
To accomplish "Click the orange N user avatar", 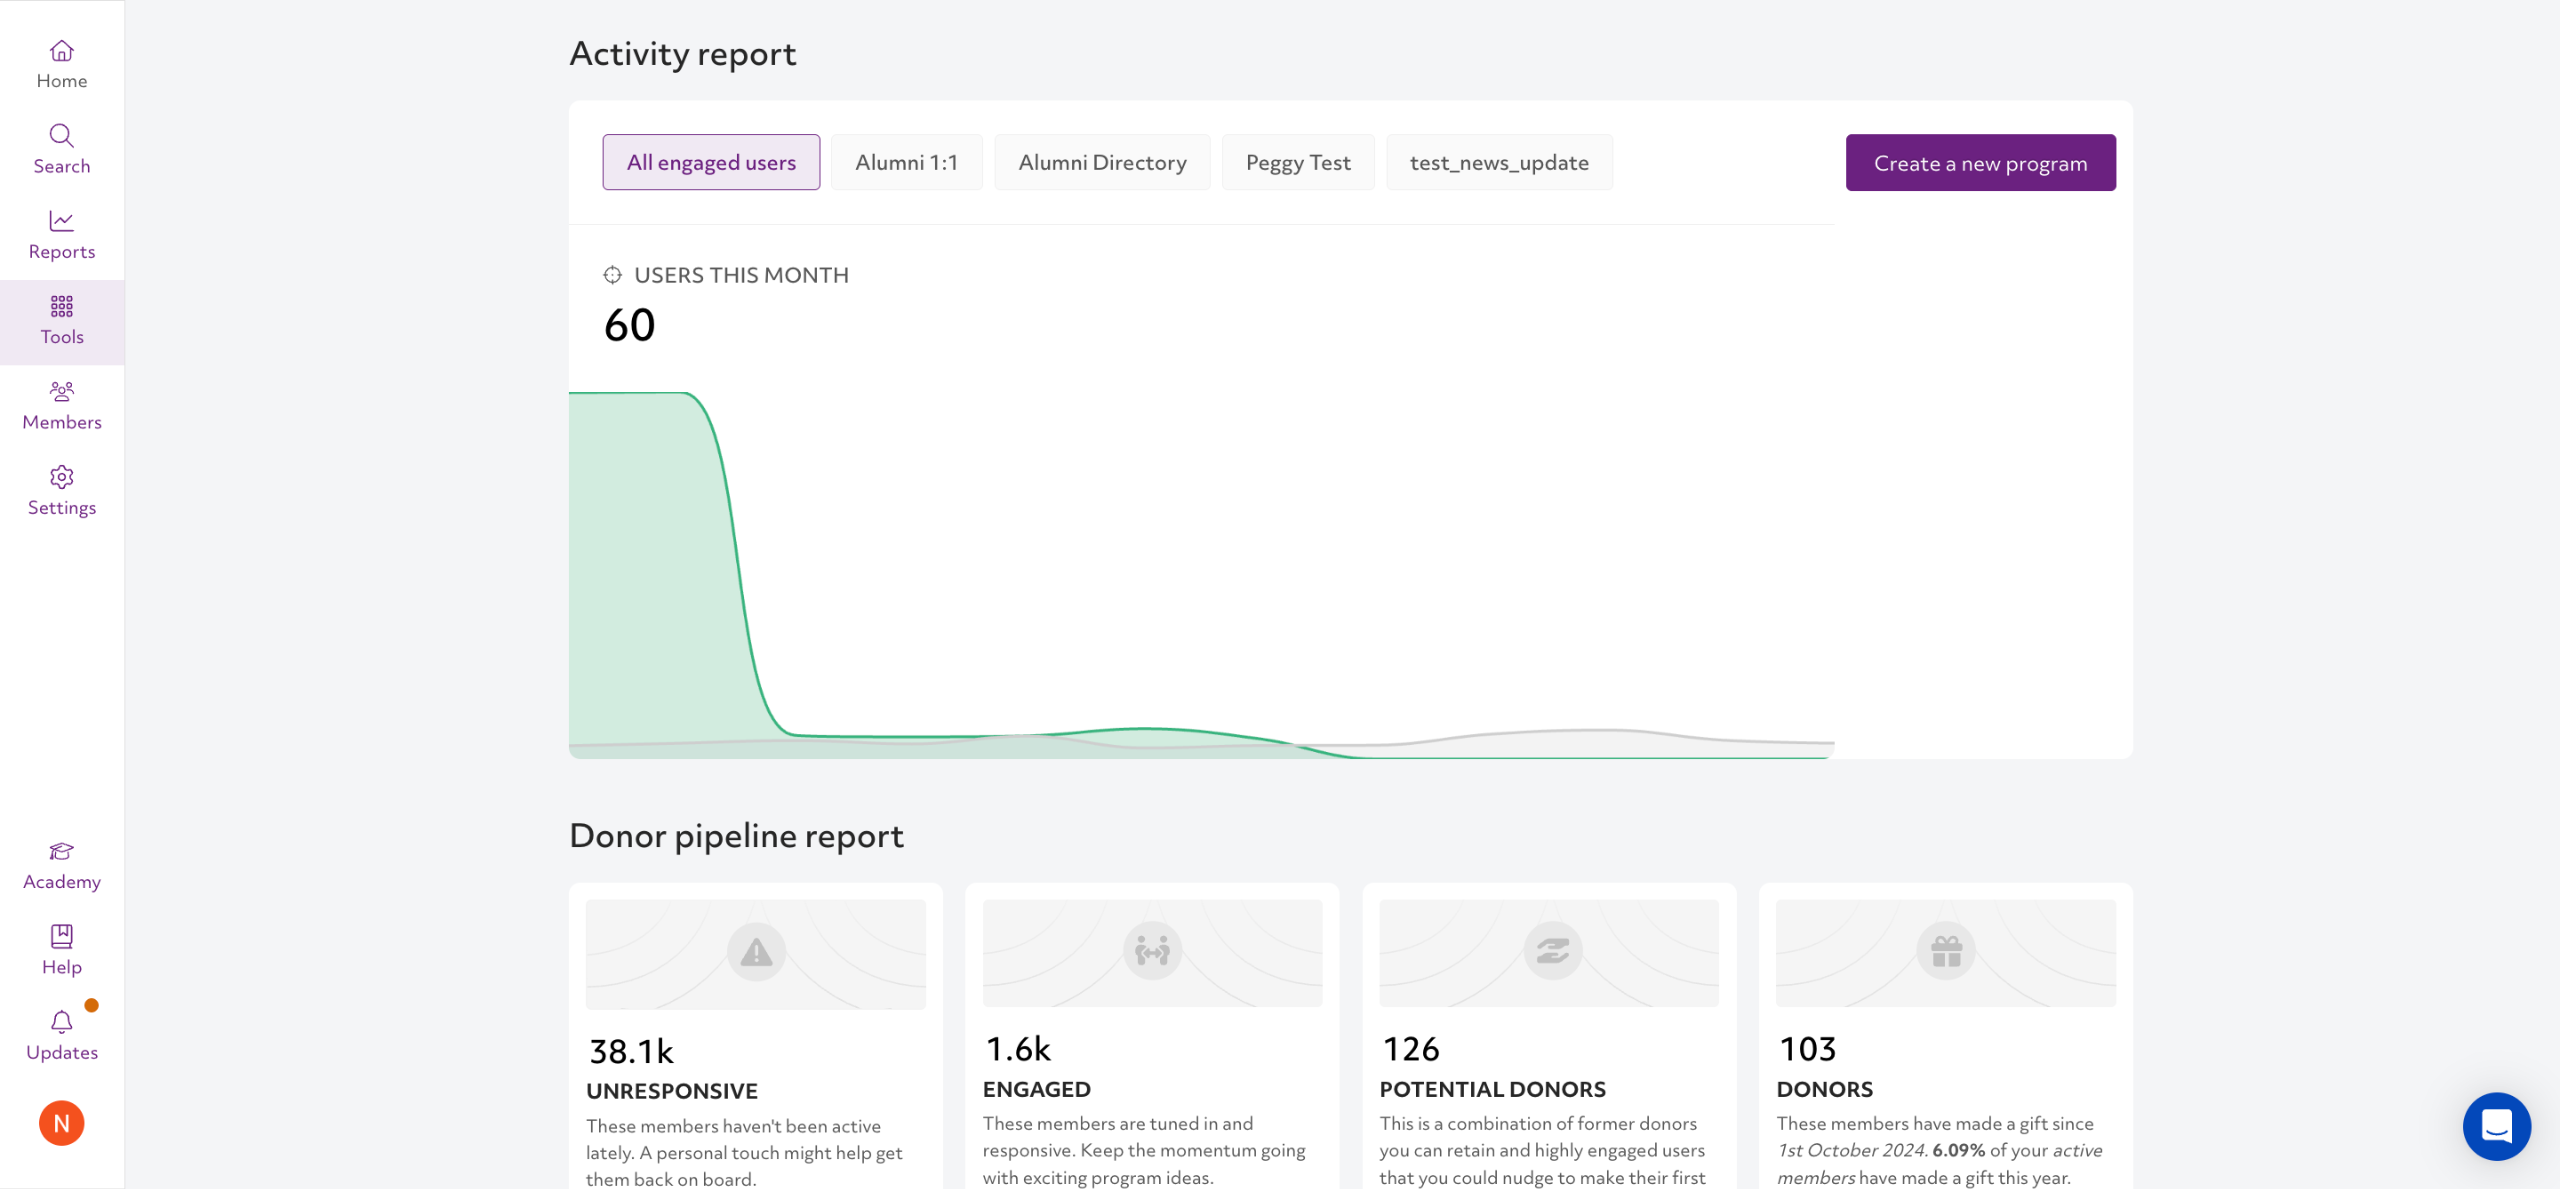I will pyautogui.click(x=62, y=1123).
